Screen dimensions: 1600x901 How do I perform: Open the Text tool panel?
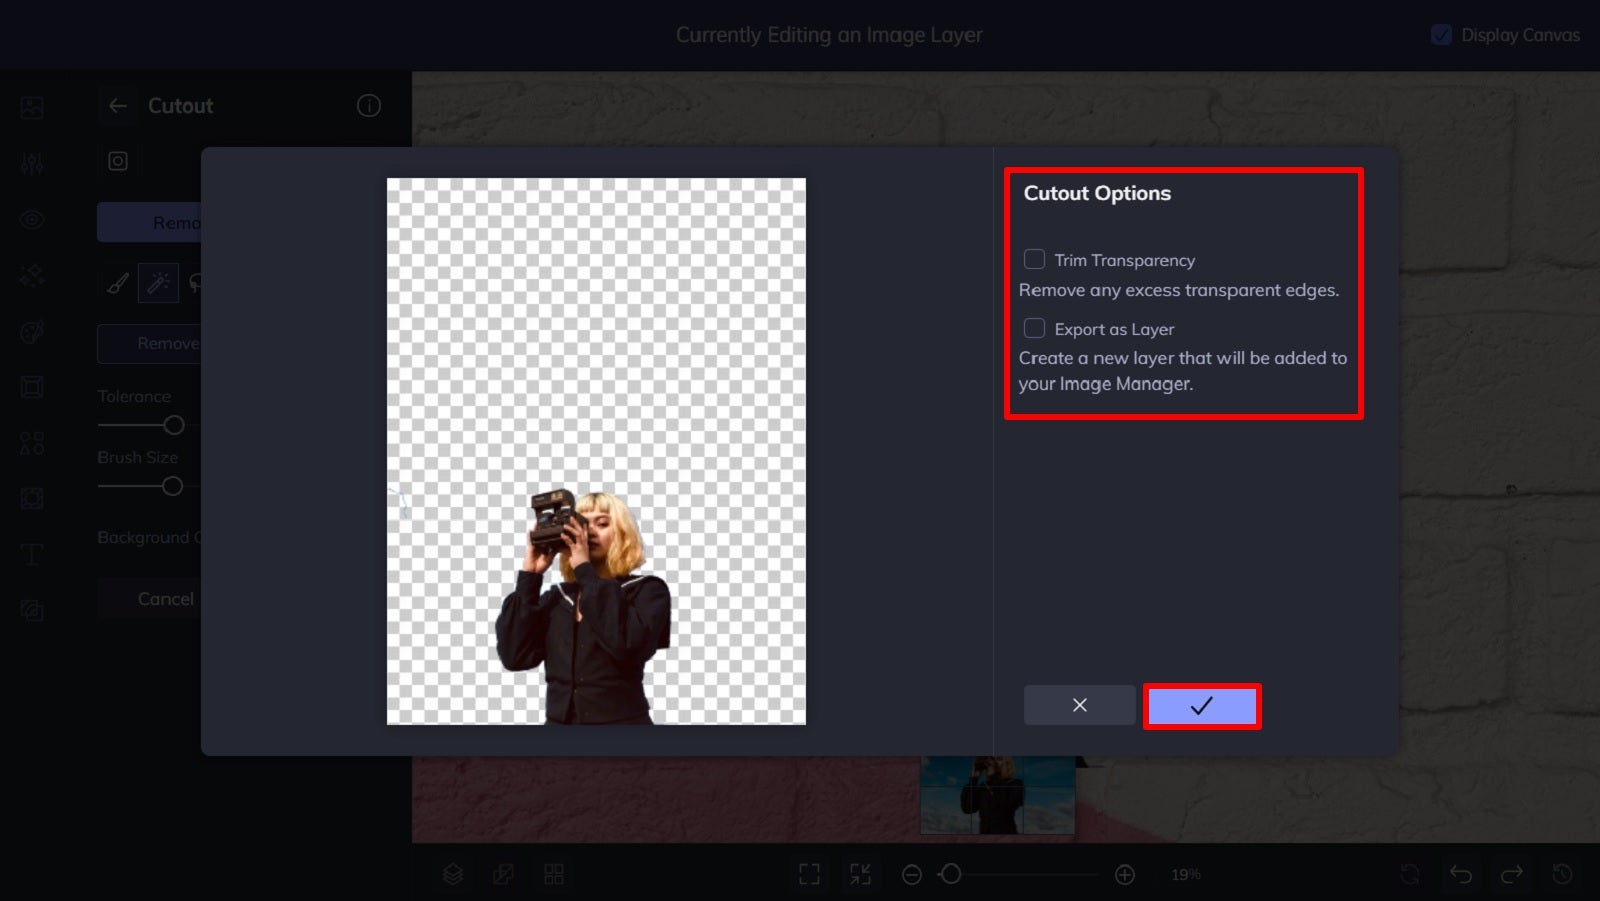click(x=31, y=554)
